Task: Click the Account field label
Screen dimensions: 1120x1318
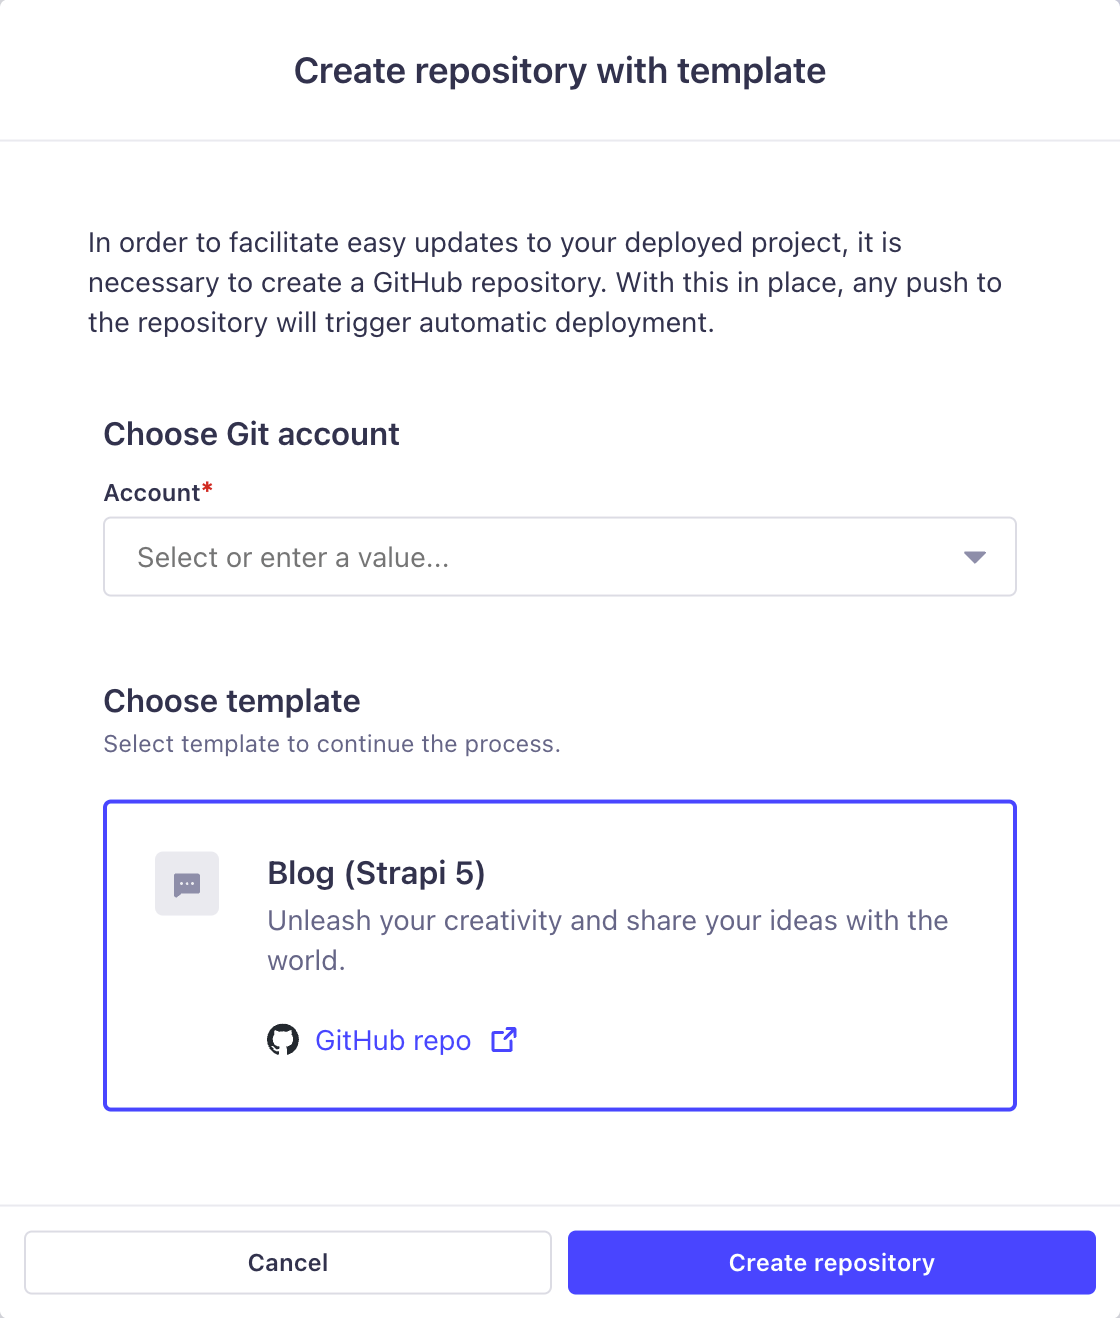Action: 150,492
